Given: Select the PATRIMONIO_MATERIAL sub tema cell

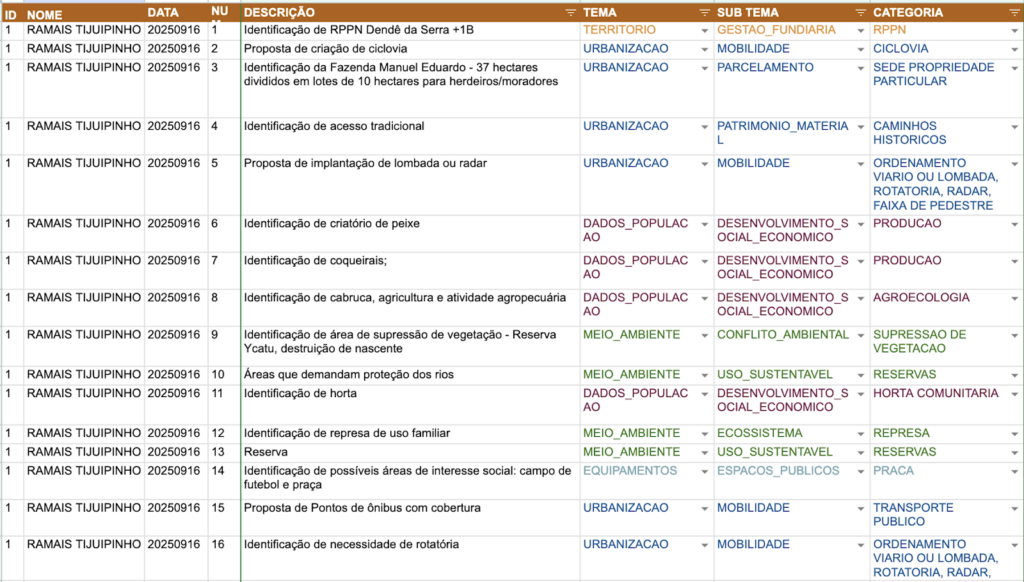Looking at the screenshot, I should coord(780,133).
